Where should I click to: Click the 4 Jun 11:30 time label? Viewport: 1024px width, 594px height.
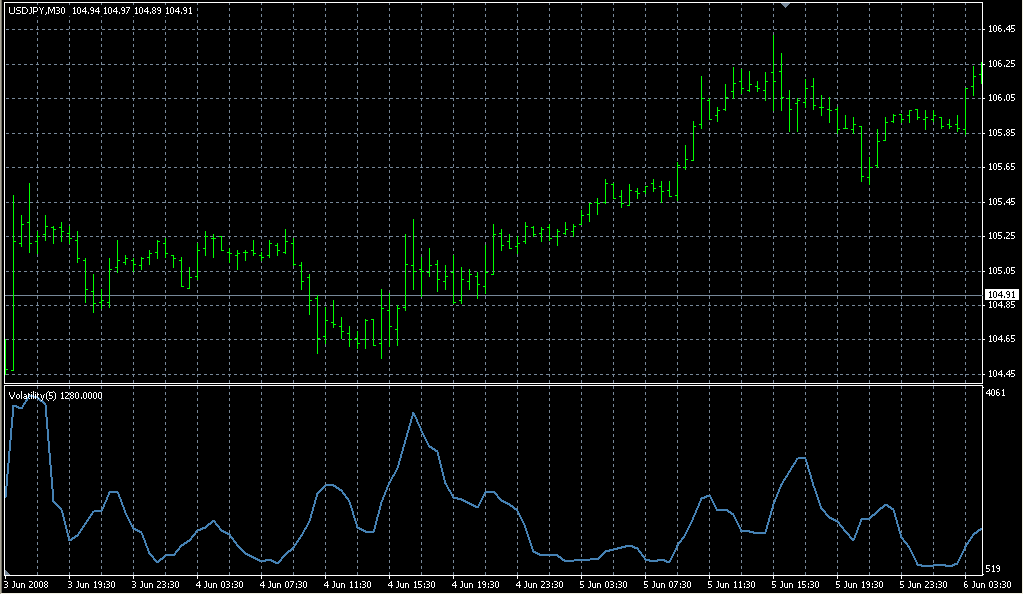click(347, 585)
